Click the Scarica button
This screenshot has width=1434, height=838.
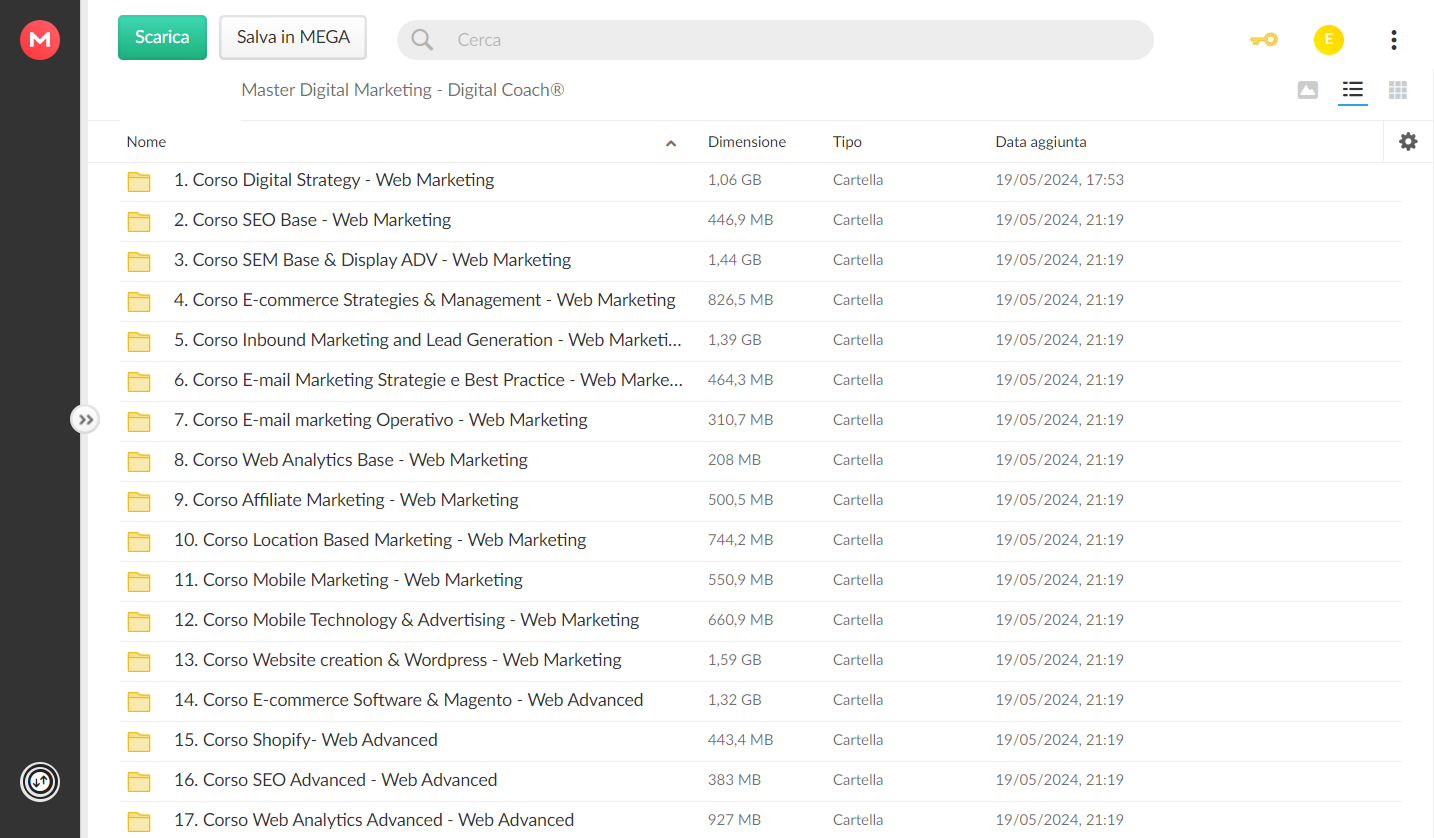point(162,37)
